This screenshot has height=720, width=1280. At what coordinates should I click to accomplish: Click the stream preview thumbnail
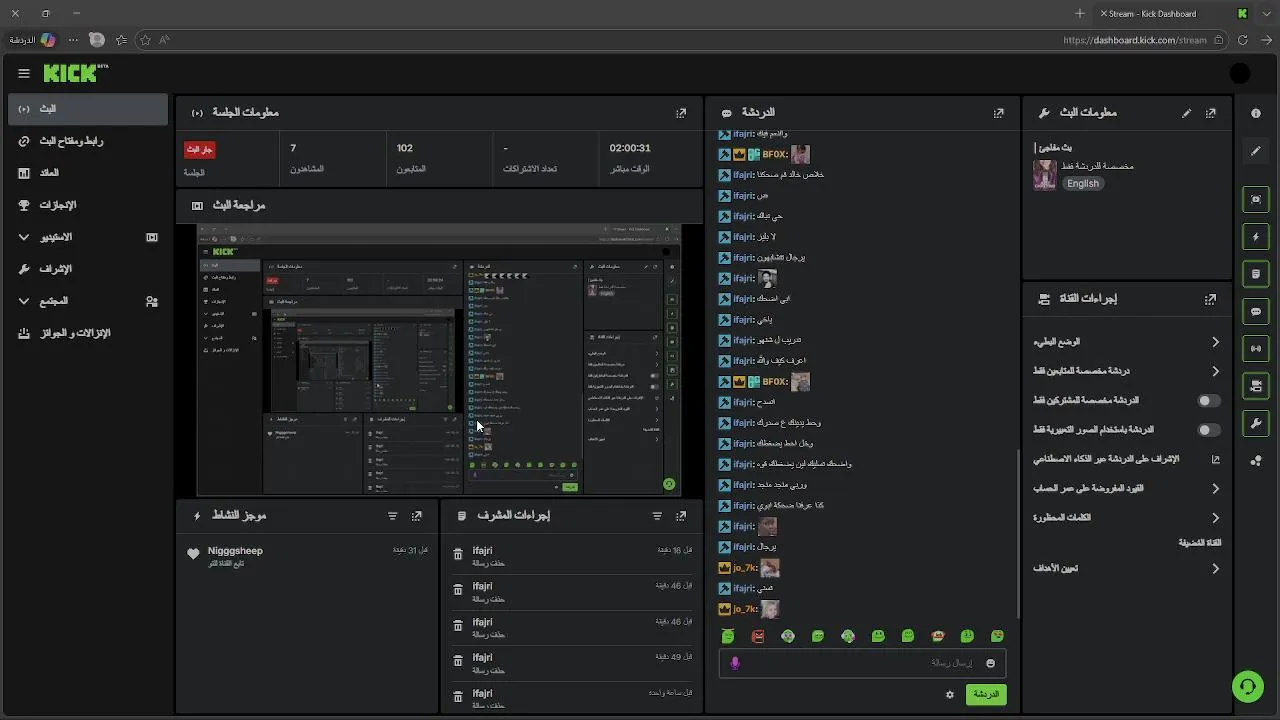[439, 360]
